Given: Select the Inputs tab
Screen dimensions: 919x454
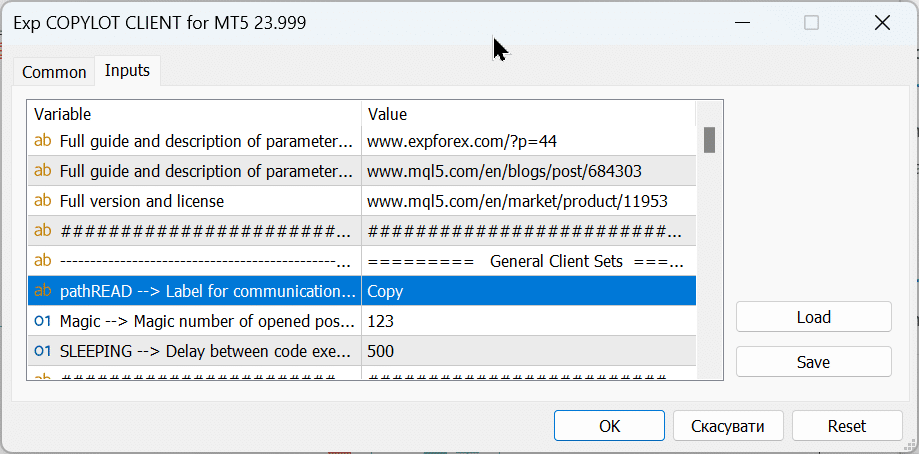Looking at the screenshot, I should click(x=127, y=71).
